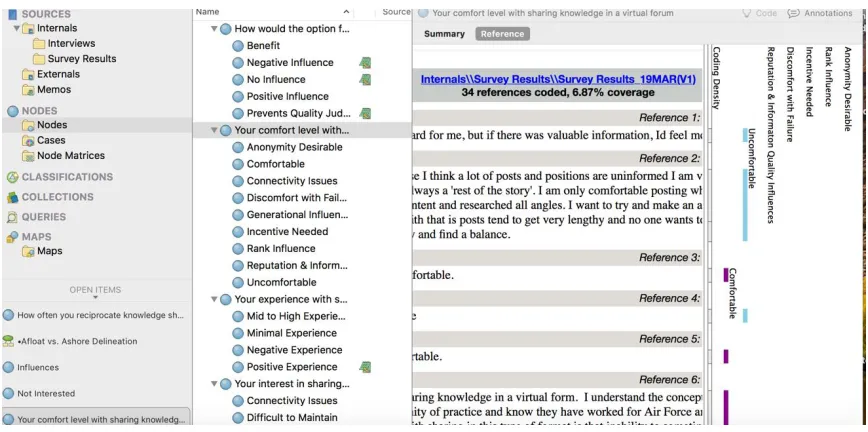Select the Externals folder icon

(28, 74)
